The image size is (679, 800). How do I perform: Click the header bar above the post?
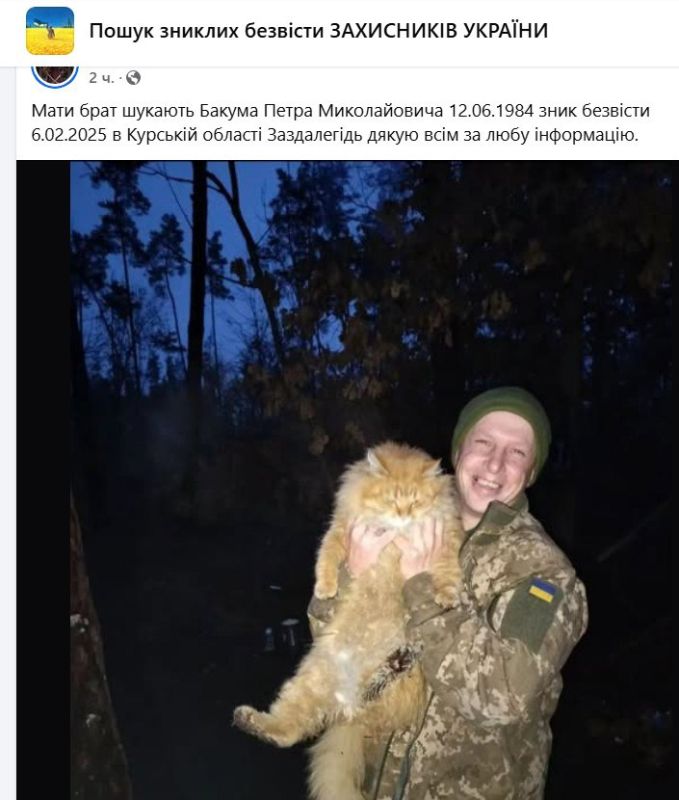coord(340,31)
